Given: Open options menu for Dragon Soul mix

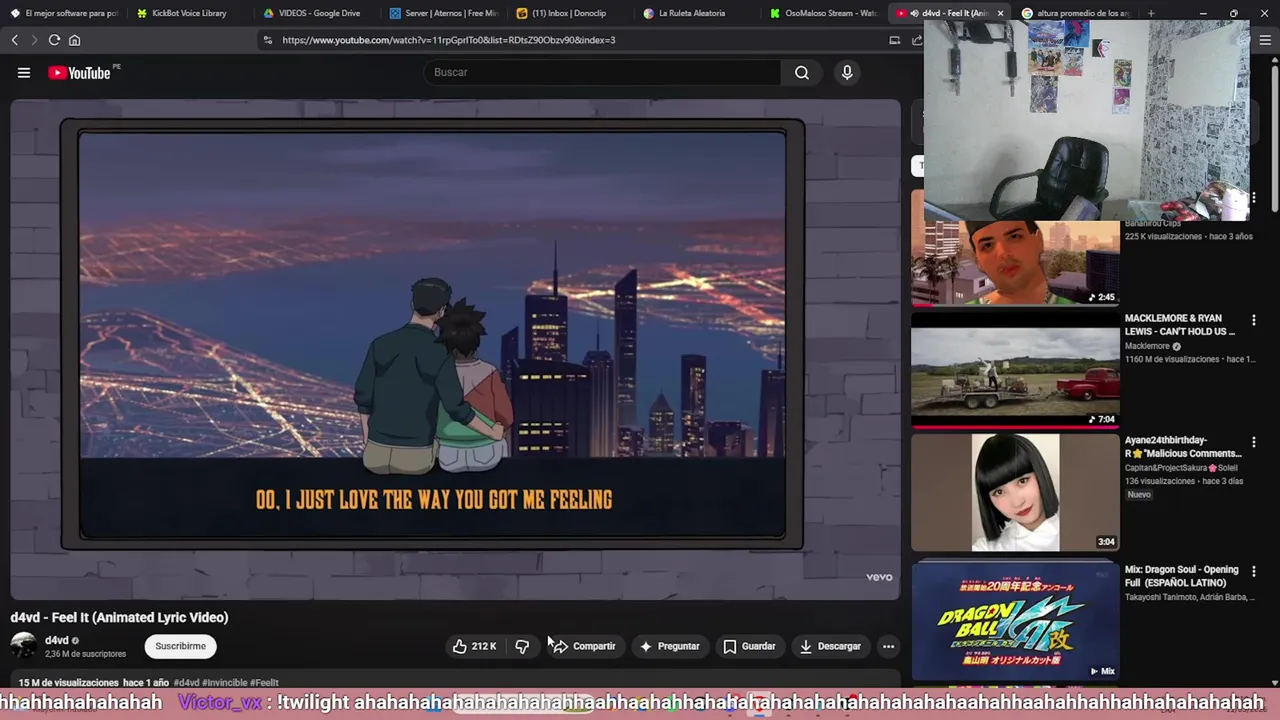Looking at the screenshot, I should (1253, 571).
